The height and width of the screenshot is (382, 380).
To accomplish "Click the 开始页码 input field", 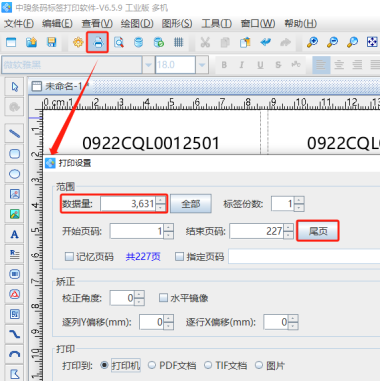I will coord(137,231).
